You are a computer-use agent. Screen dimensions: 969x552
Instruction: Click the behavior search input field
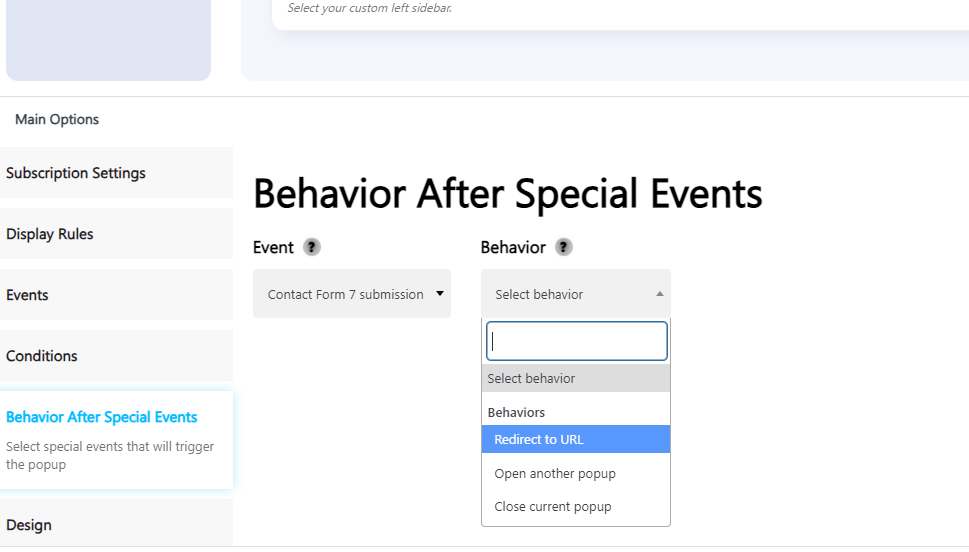[x=577, y=341]
